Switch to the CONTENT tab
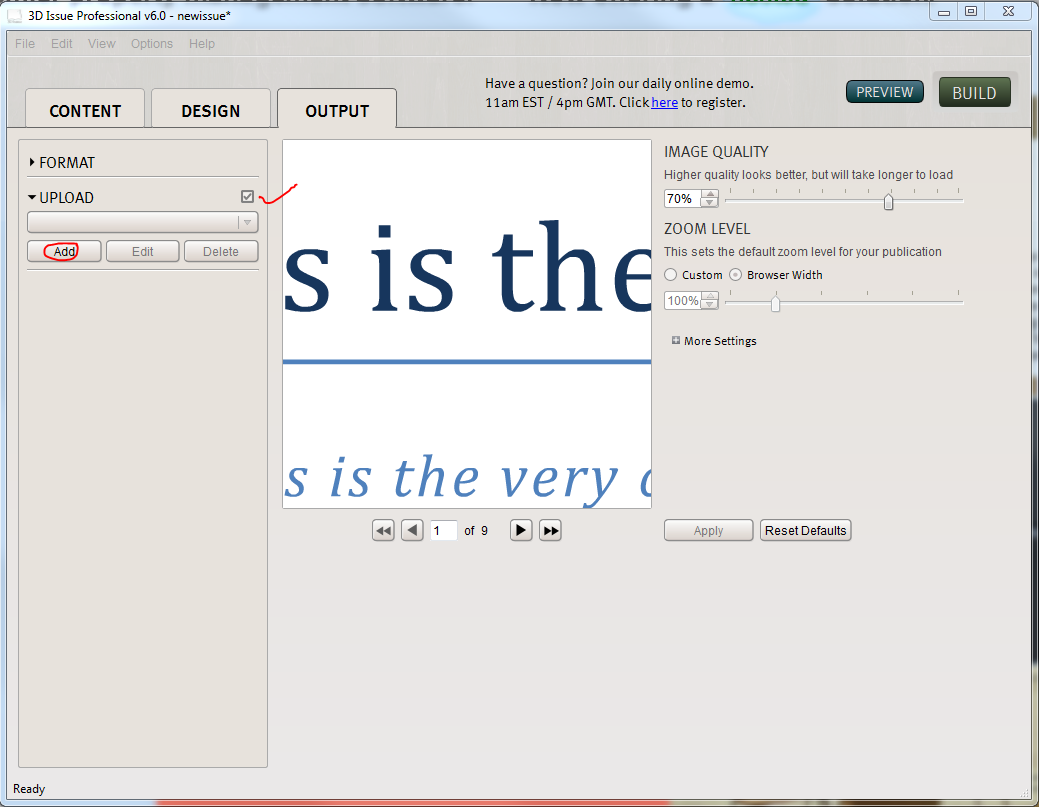This screenshot has height=807, width=1039. tap(85, 111)
